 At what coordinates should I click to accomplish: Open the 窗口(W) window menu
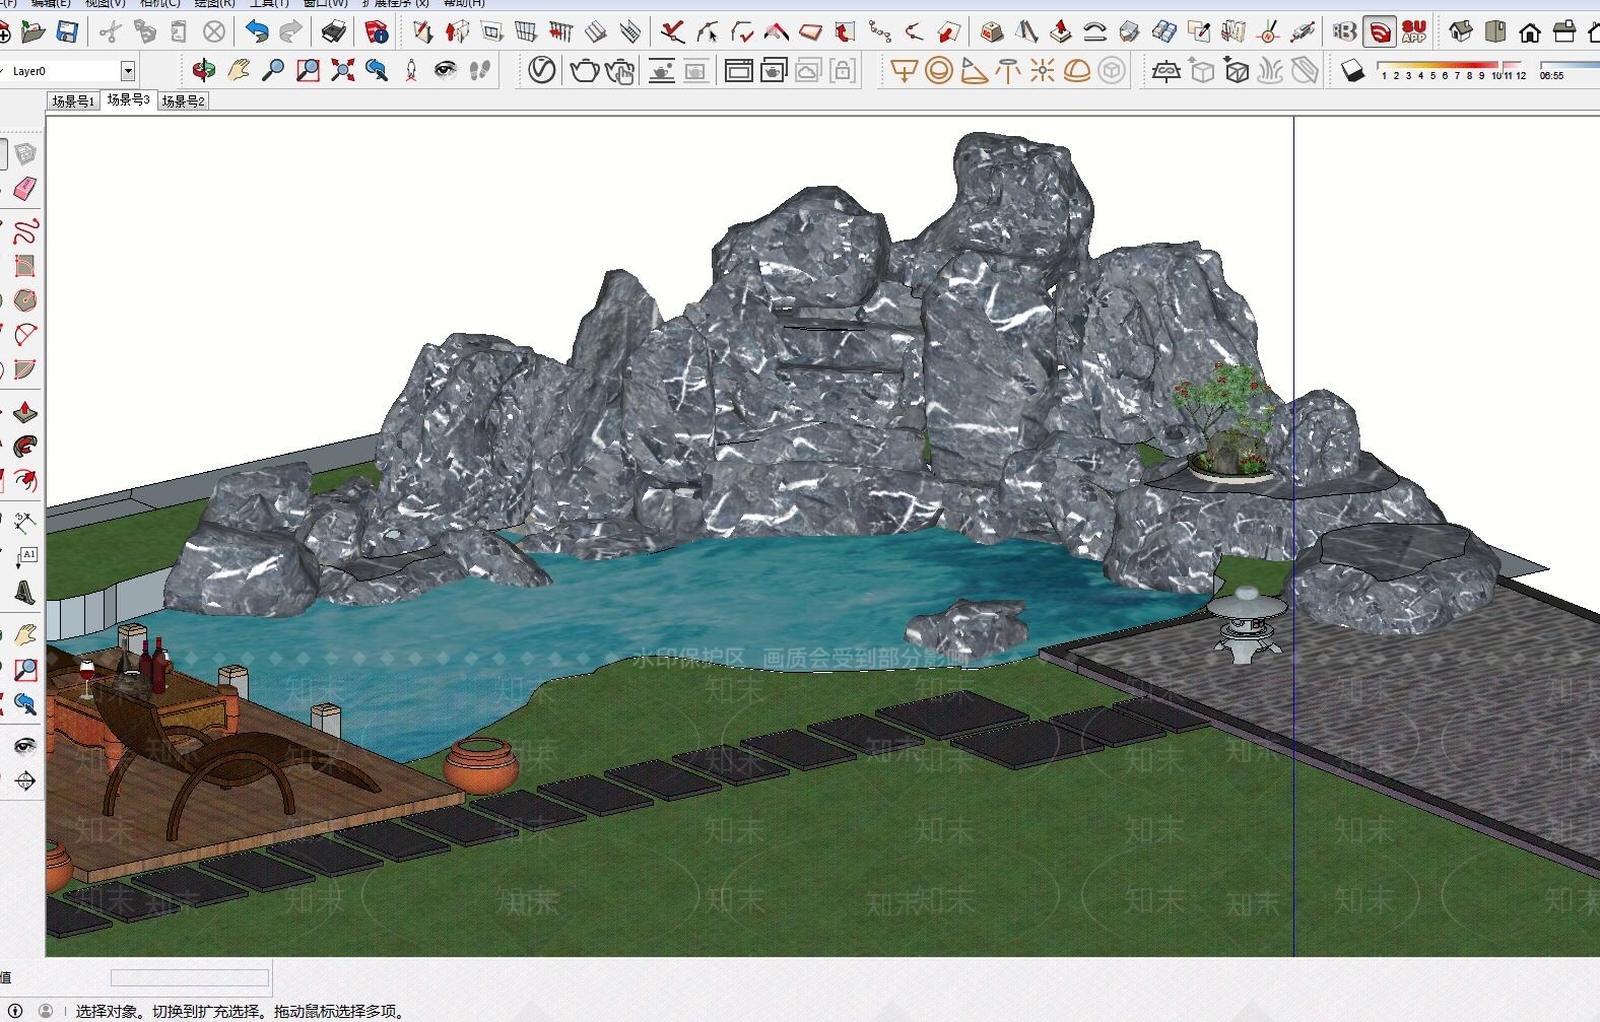325,3
